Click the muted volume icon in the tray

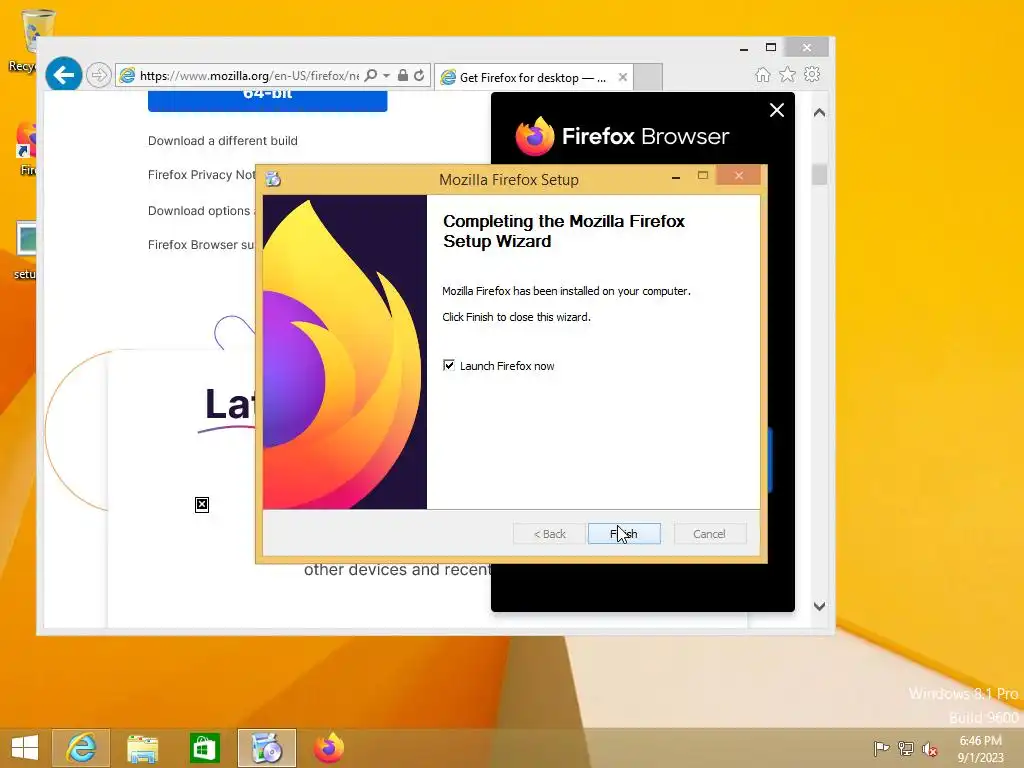(x=929, y=749)
